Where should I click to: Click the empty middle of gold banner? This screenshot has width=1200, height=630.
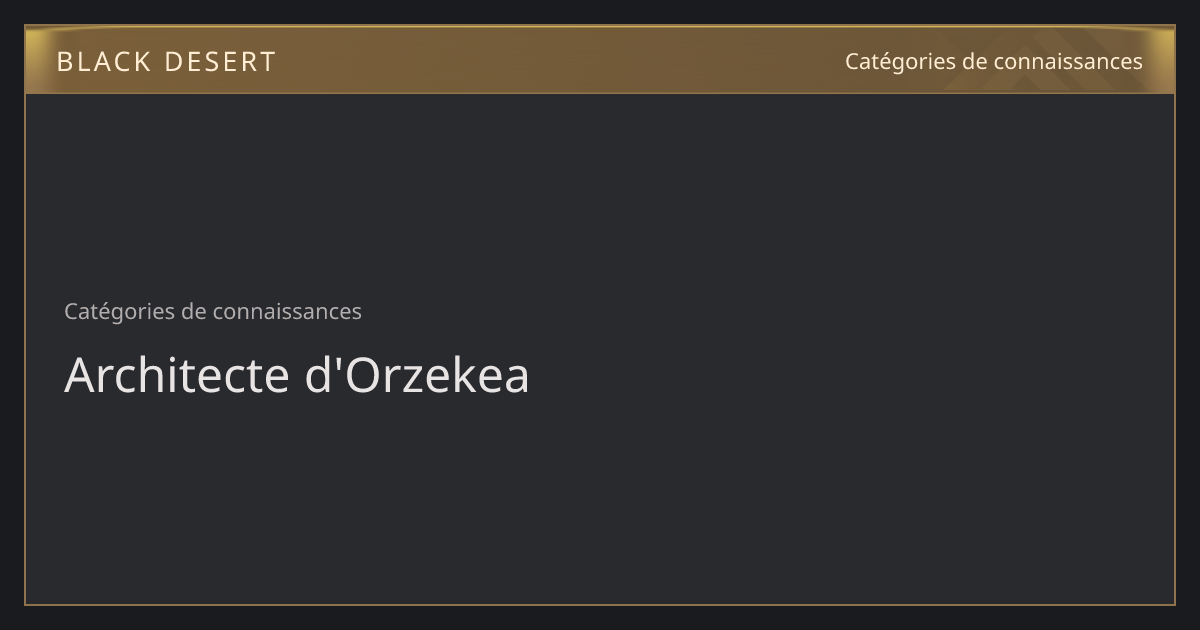[560, 60]
